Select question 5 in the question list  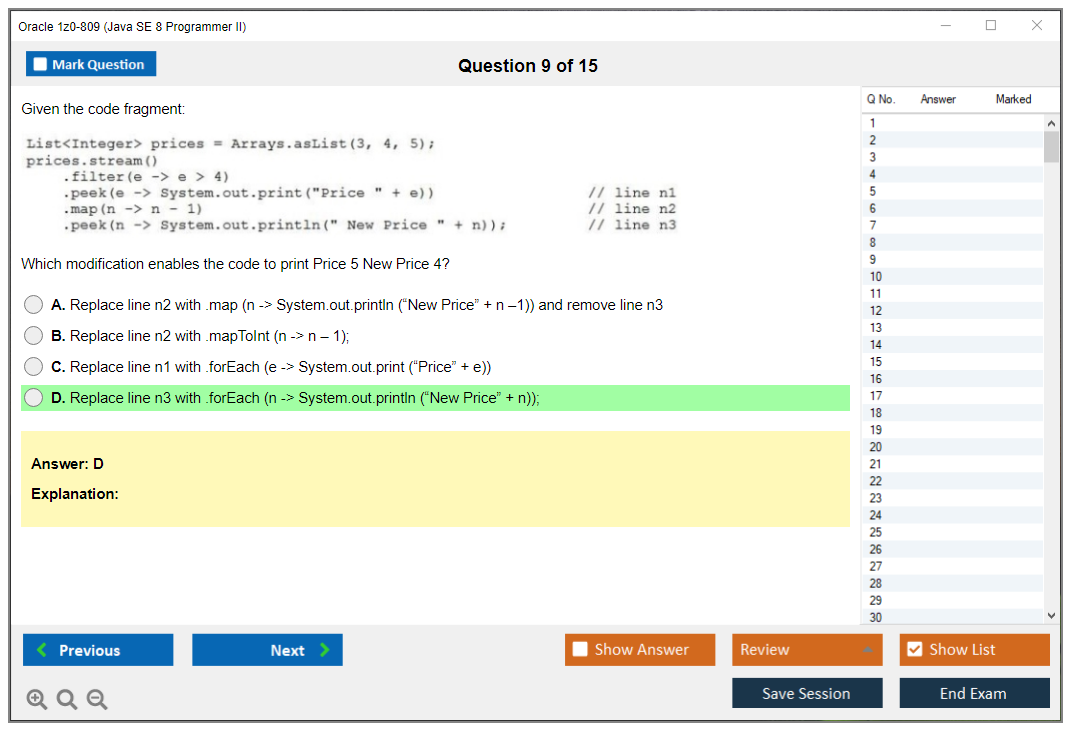pos(940,190)
